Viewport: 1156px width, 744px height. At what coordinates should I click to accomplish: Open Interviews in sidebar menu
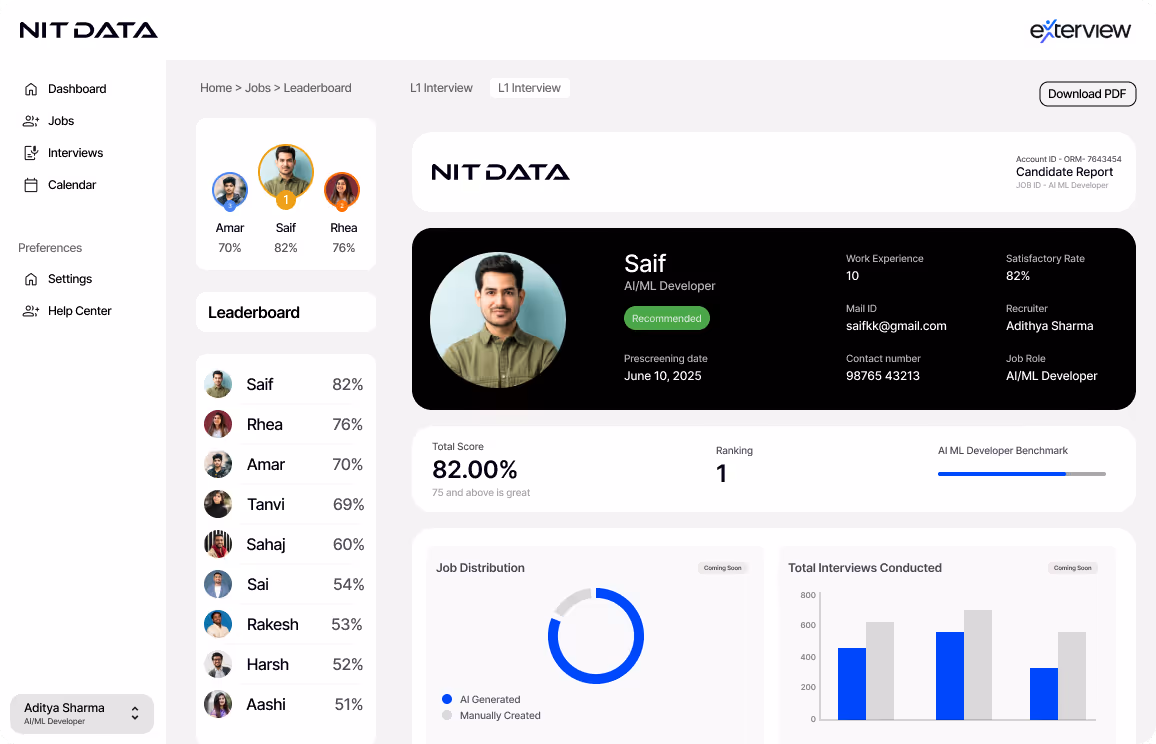tap(76, 153)
